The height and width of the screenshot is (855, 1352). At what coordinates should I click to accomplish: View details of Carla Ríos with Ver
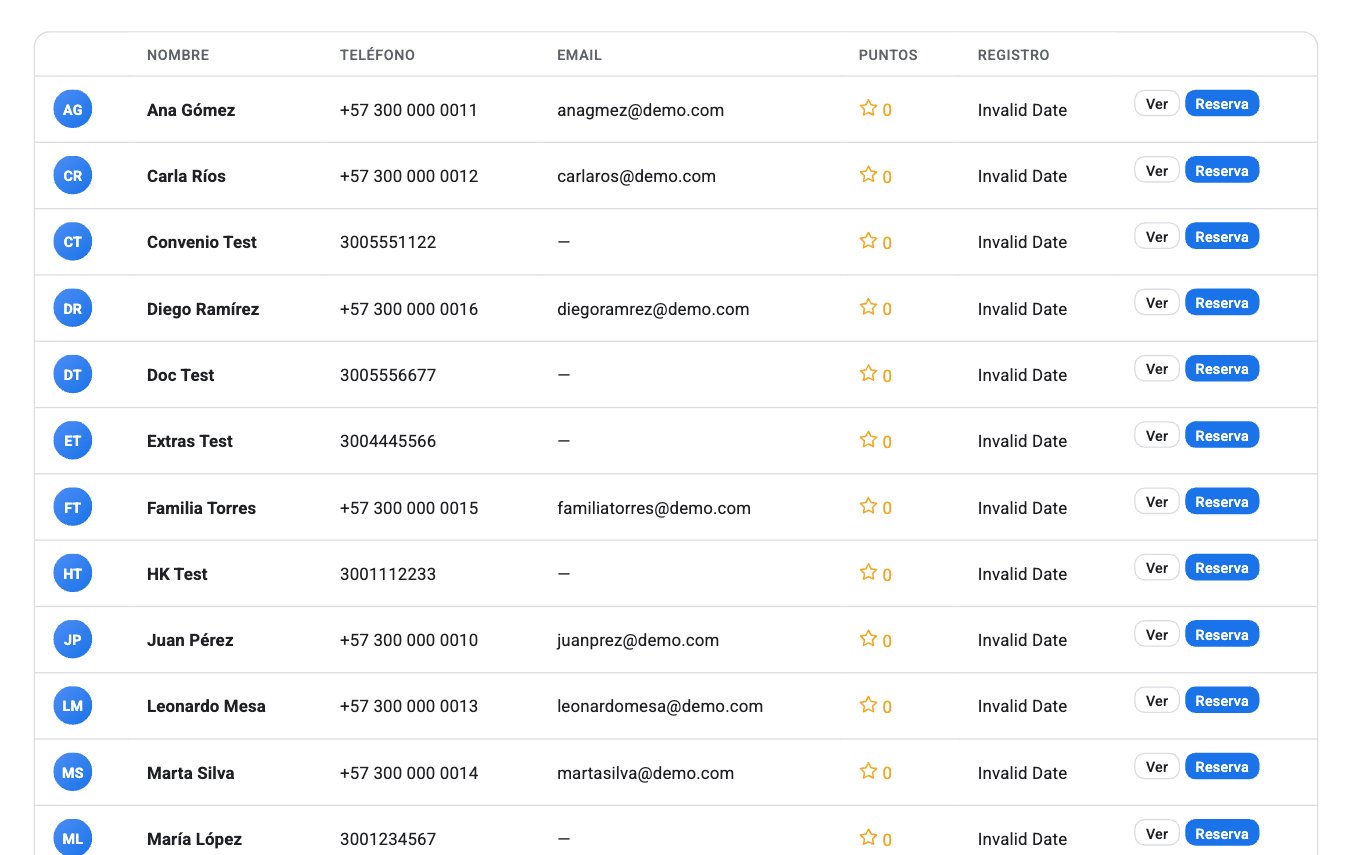pos(1157,170)
